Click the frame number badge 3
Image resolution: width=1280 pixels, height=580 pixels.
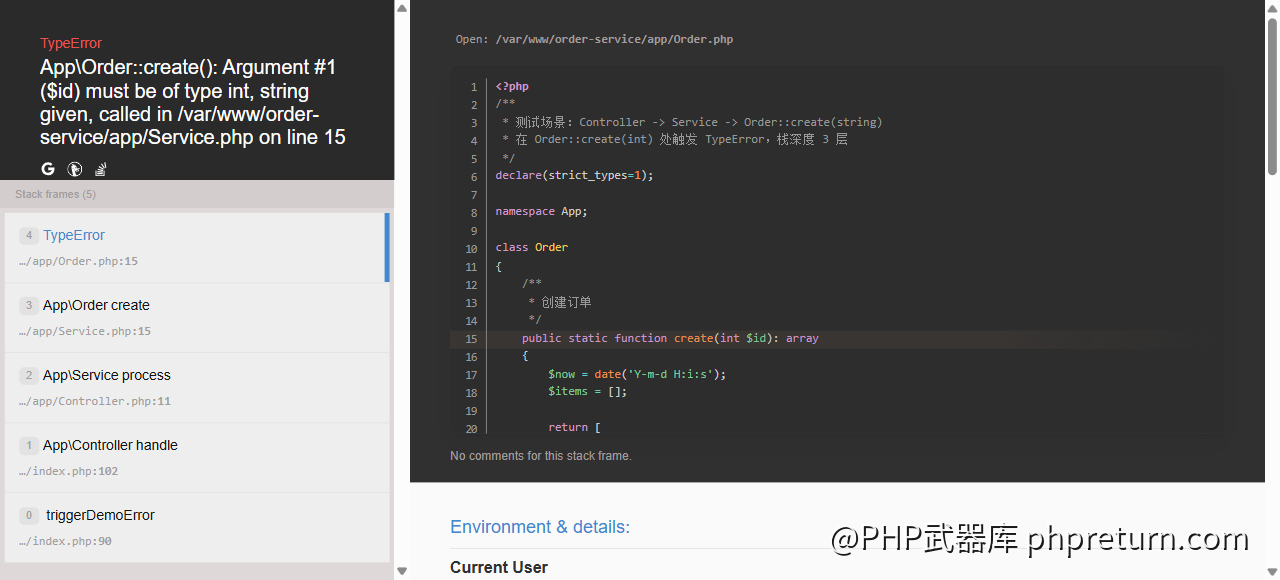point(29,305)
